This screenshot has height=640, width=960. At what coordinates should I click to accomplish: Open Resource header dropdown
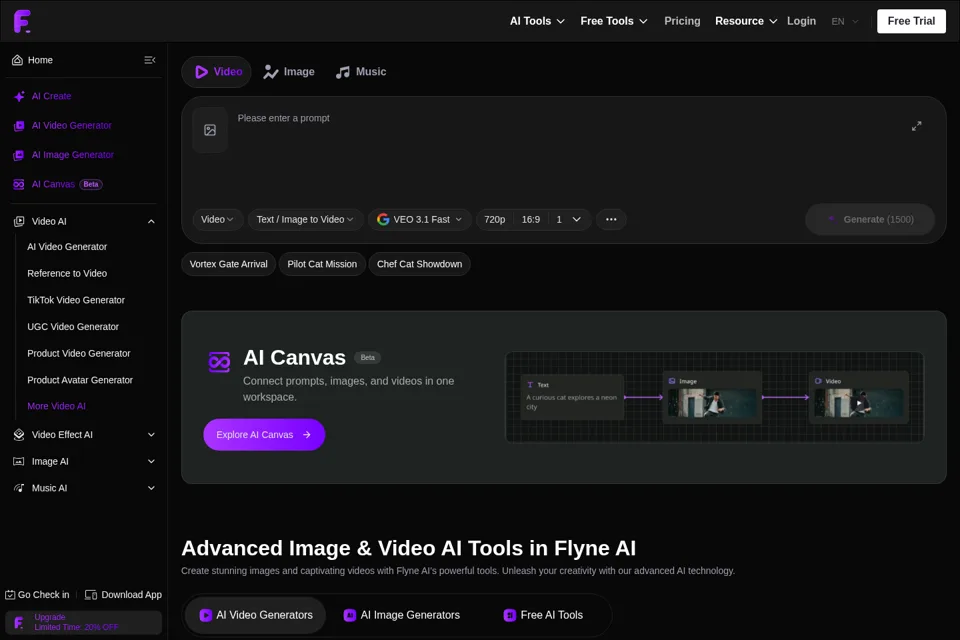(746, 21)
